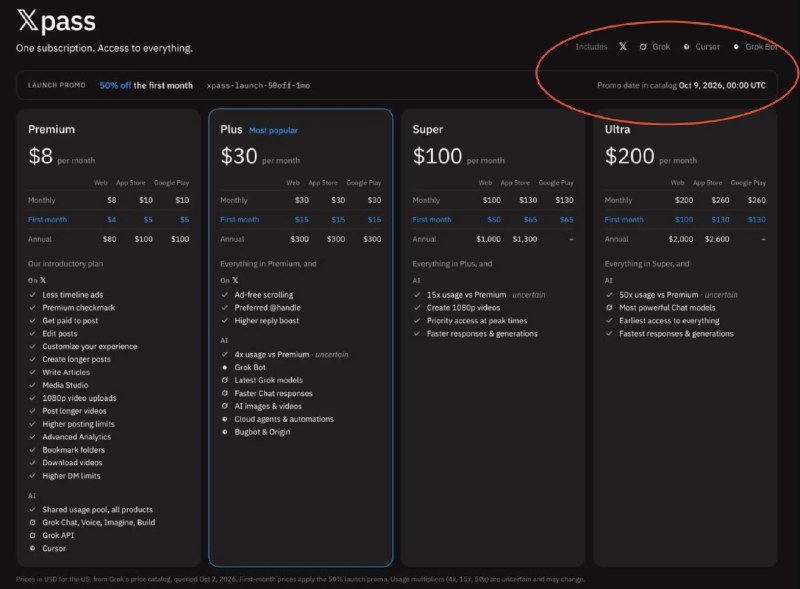
Task: Click the Grok icon in the Includes row
Action: [x=643, y=46]
